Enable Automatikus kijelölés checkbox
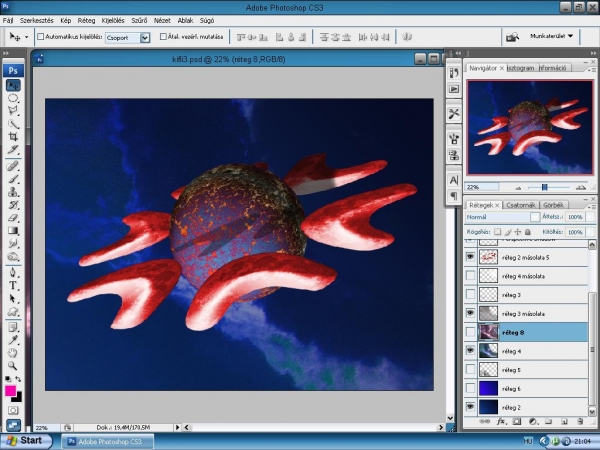Viewport: 600px width, 450px height. [41, 37]
